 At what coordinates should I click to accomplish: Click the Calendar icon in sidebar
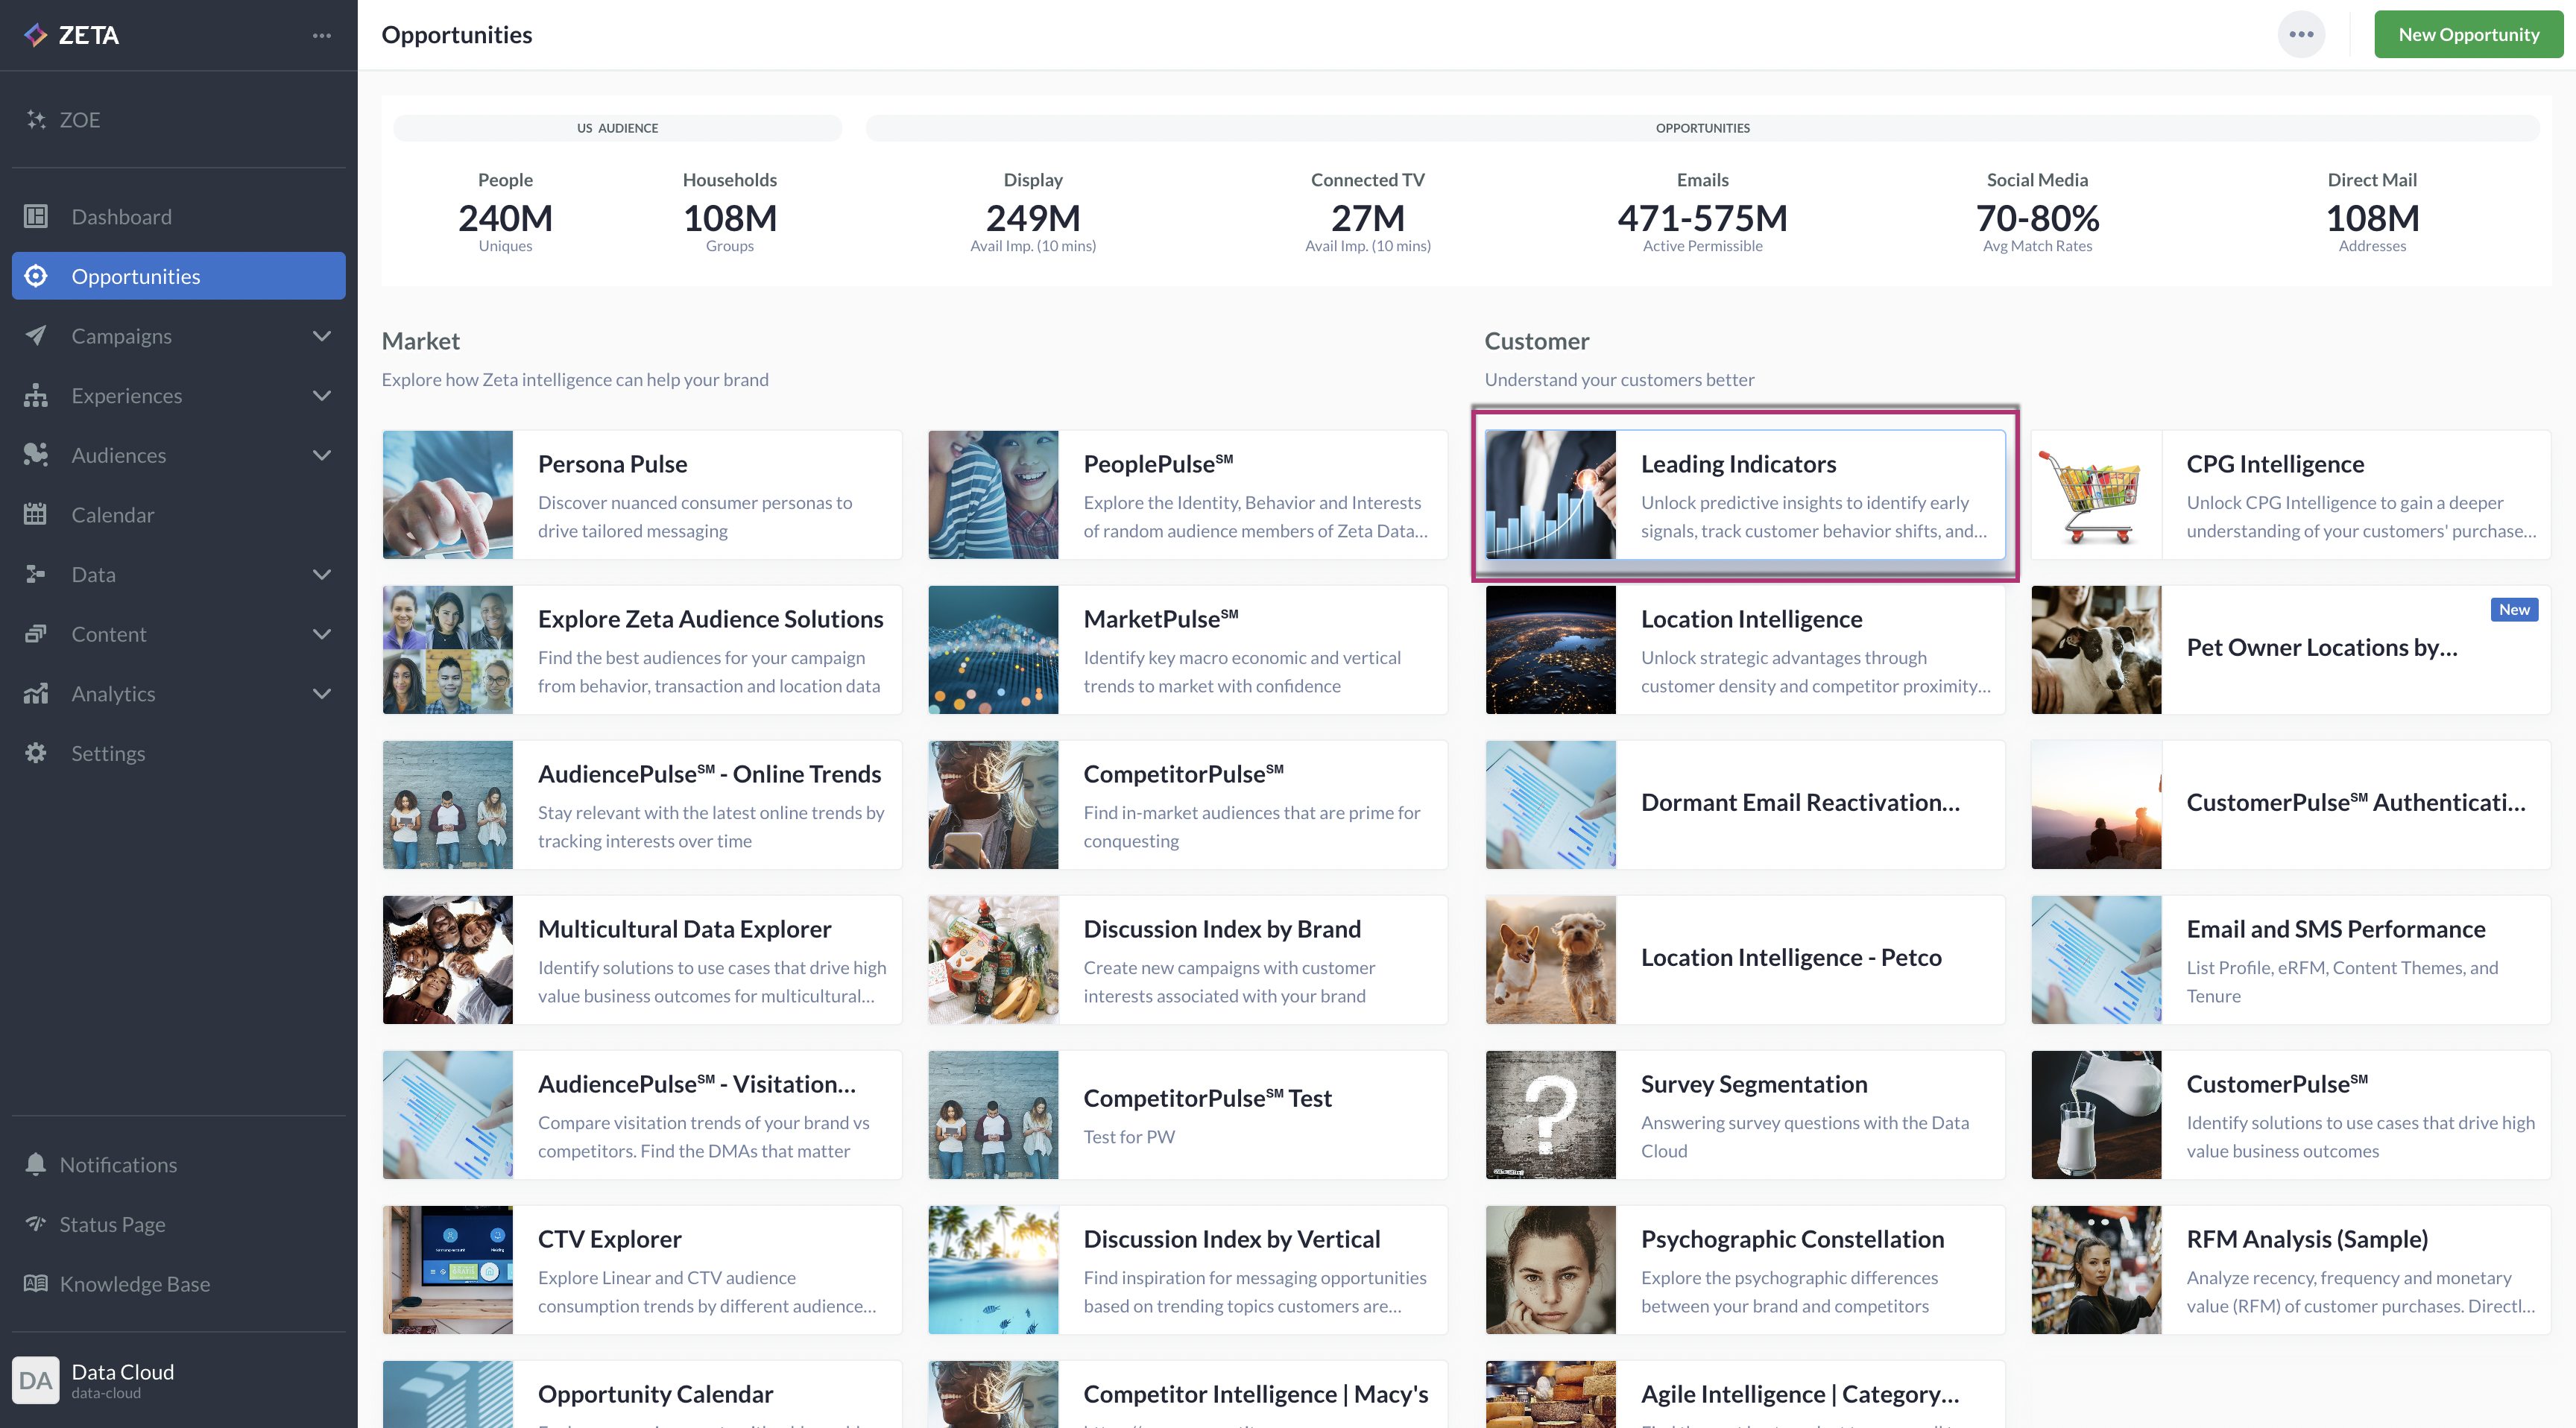[x=36, y=514]
